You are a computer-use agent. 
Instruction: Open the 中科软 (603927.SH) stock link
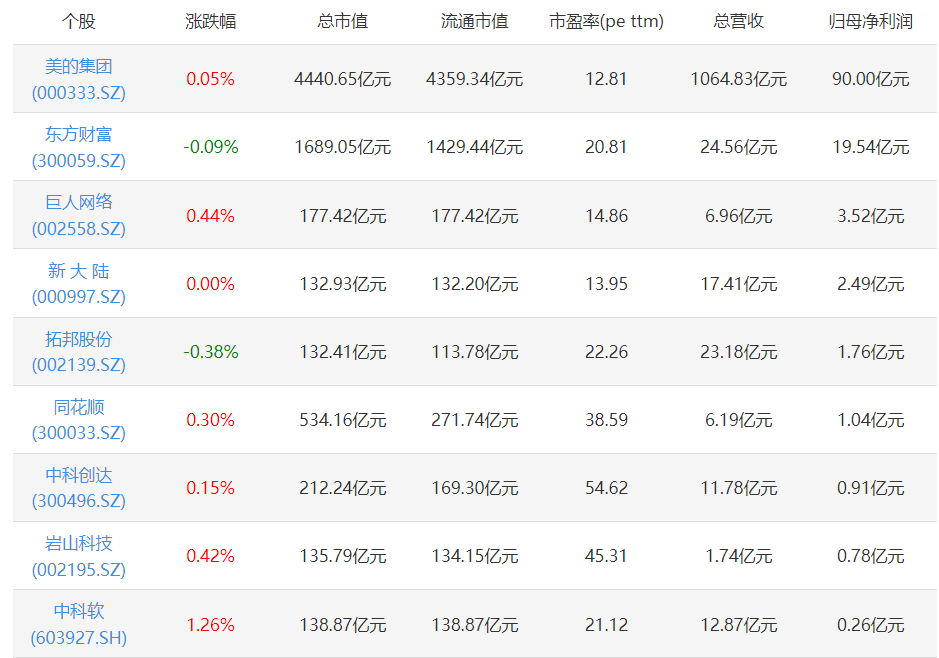(78, 624)
